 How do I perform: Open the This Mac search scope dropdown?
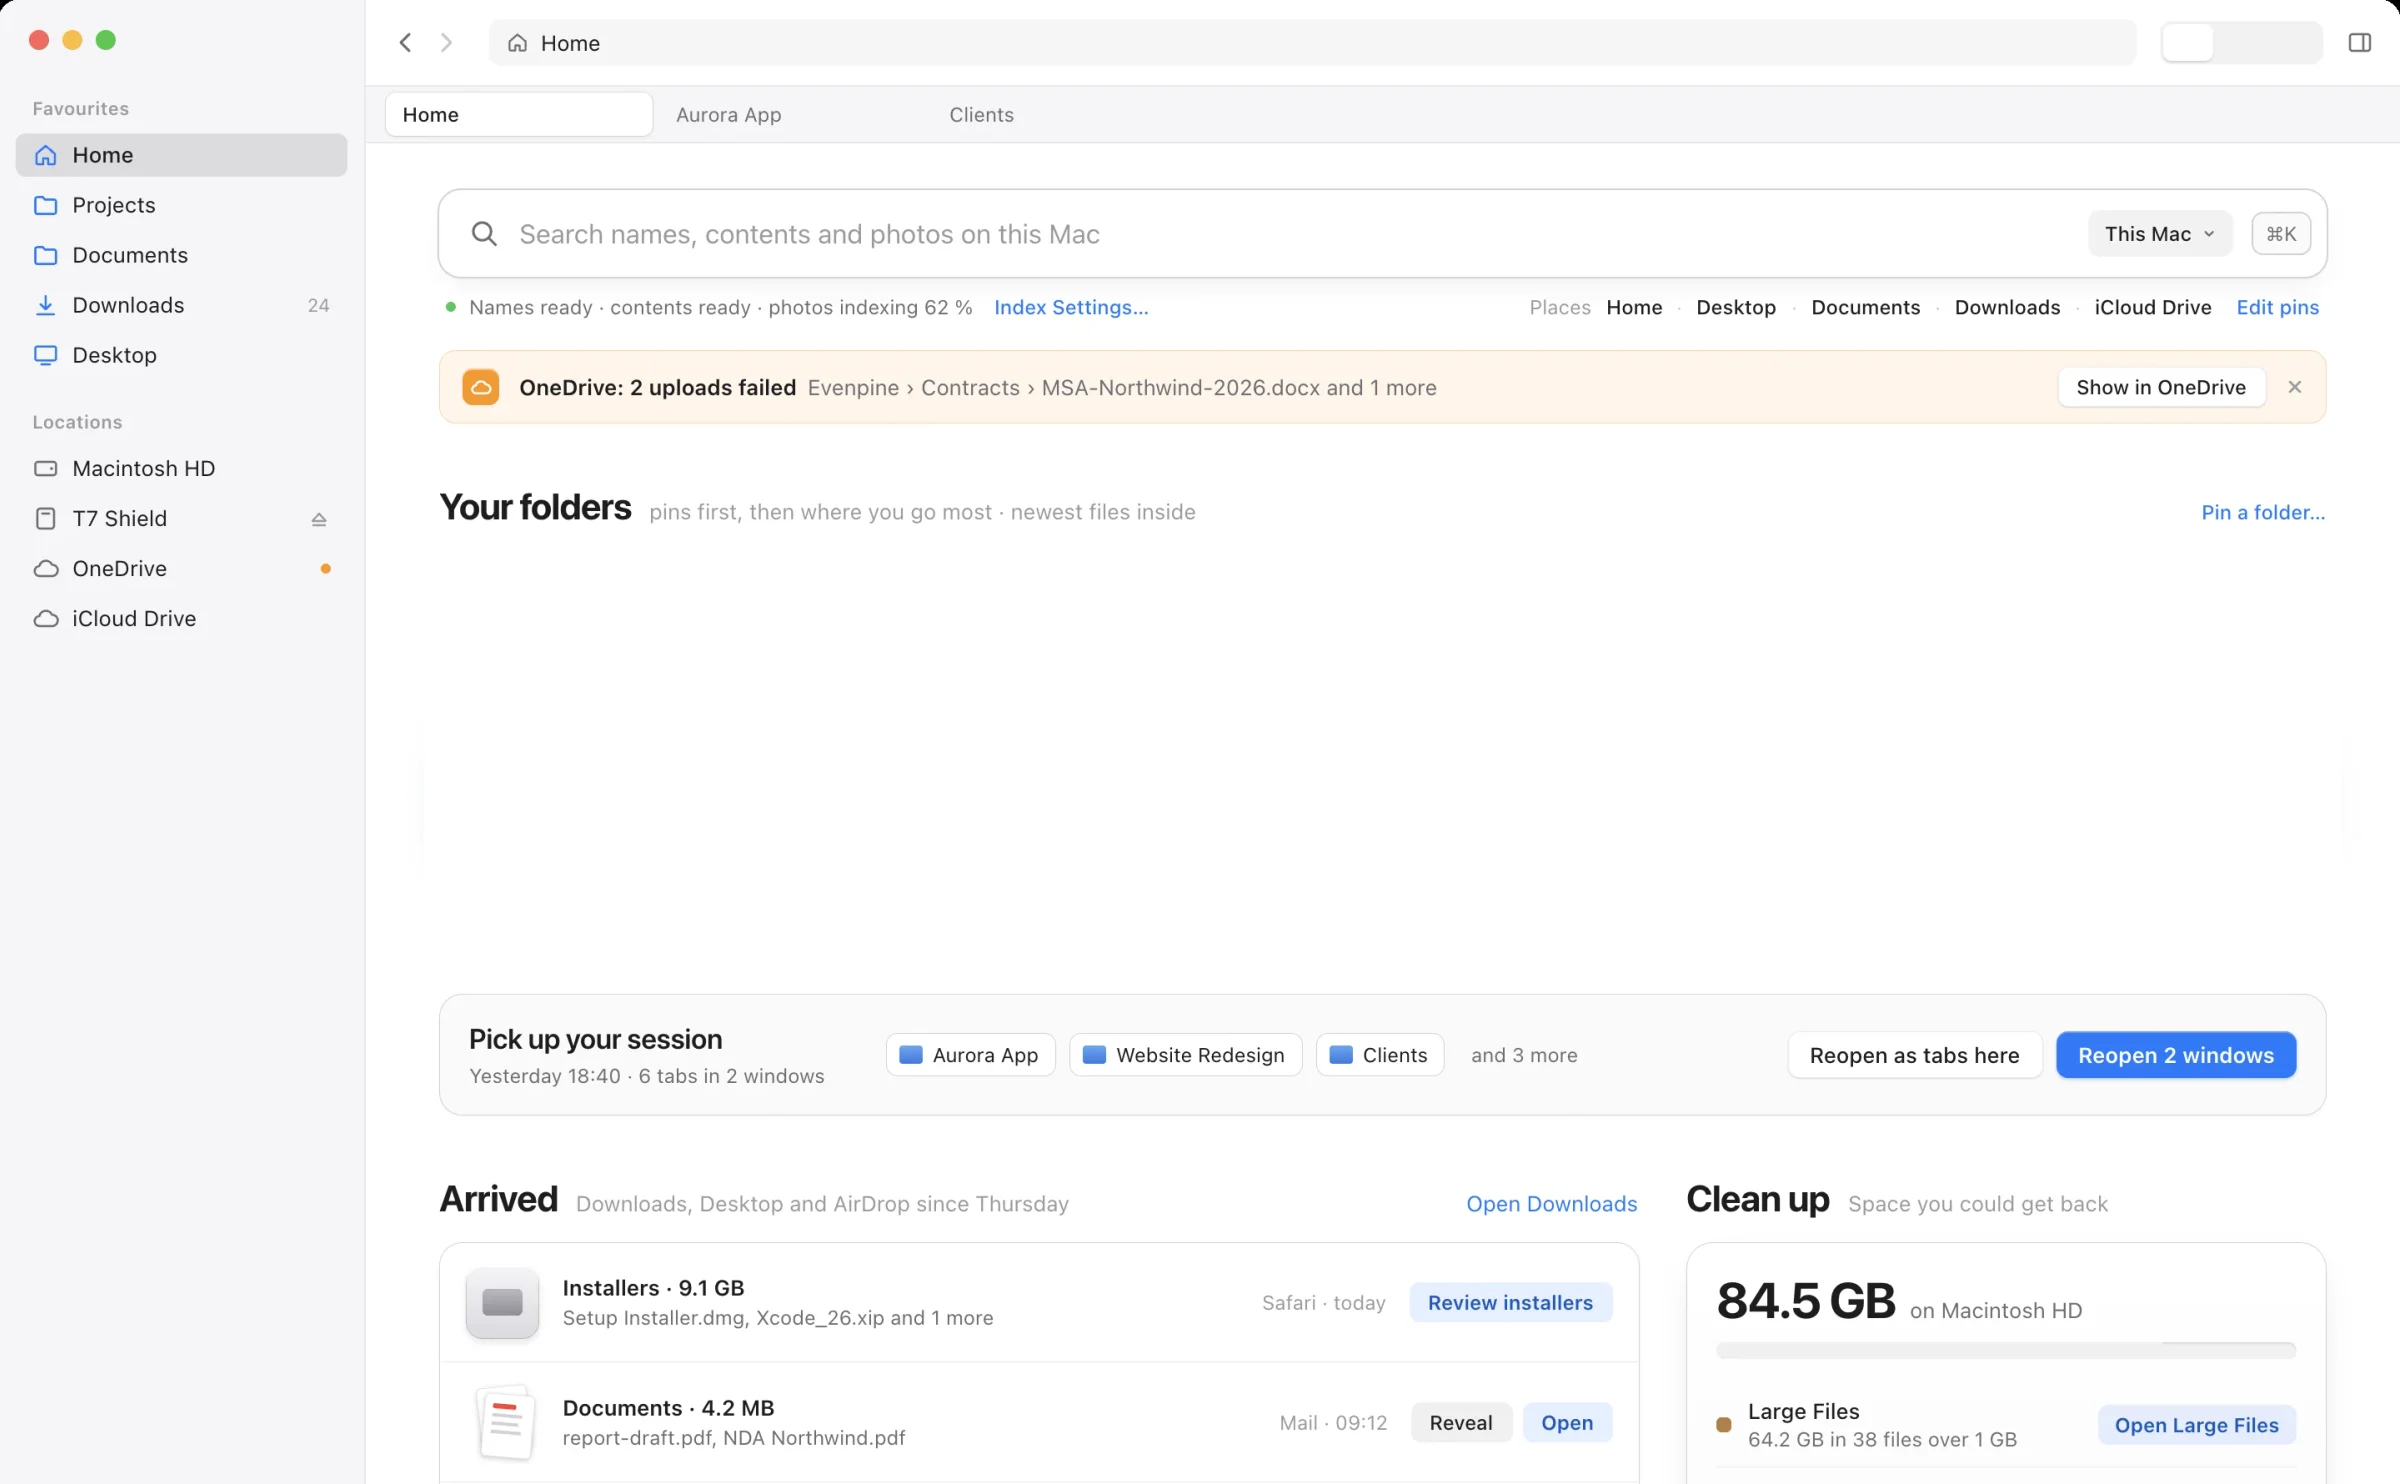pos(2160,234)
